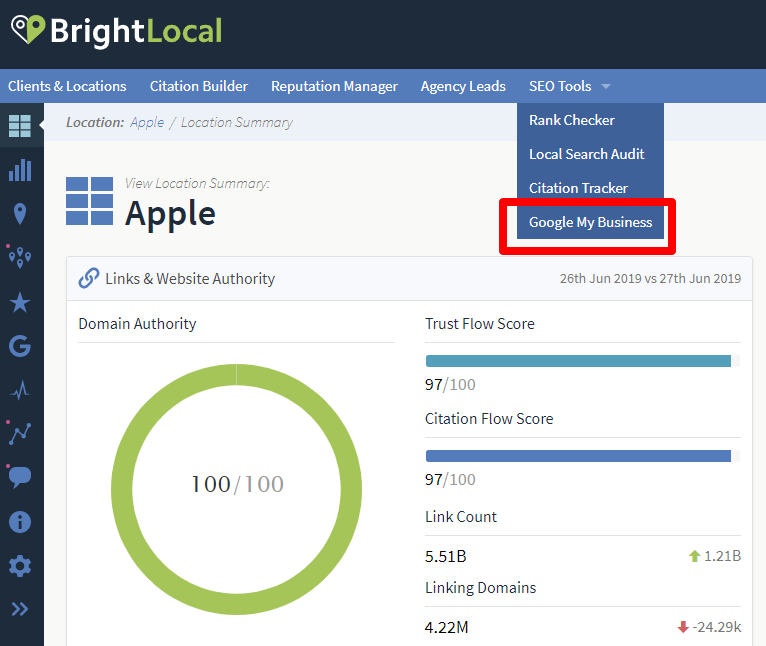The height and width of the screenshot is (646, 766).
Task: Click the date range 26th Jun 2019 vs 27th Jun 2019
Action: coord(650,279)
